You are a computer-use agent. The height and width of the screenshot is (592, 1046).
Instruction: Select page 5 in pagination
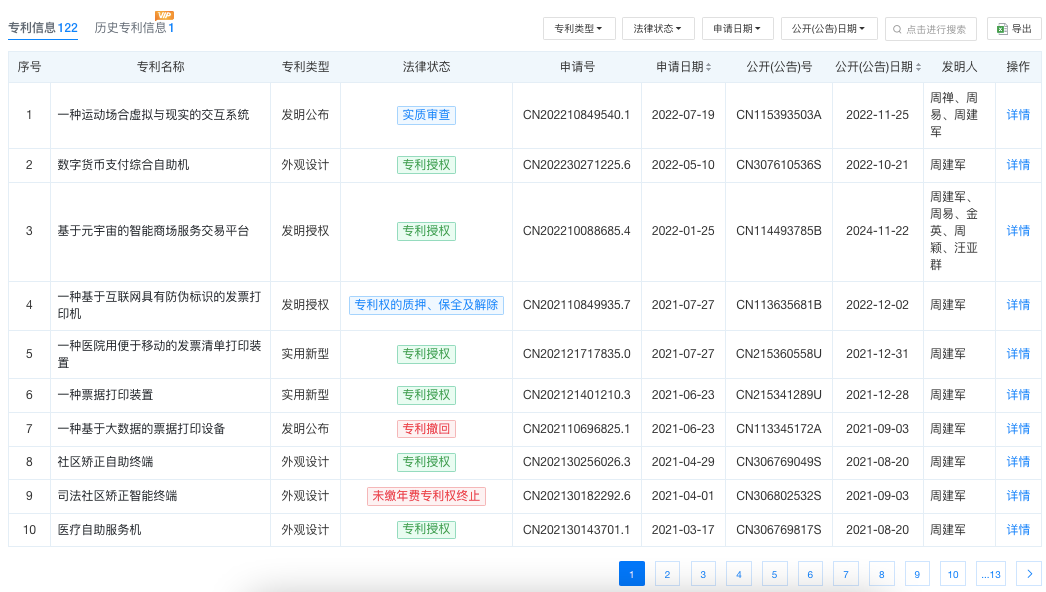pyautogui.click(x=774, y=573)
